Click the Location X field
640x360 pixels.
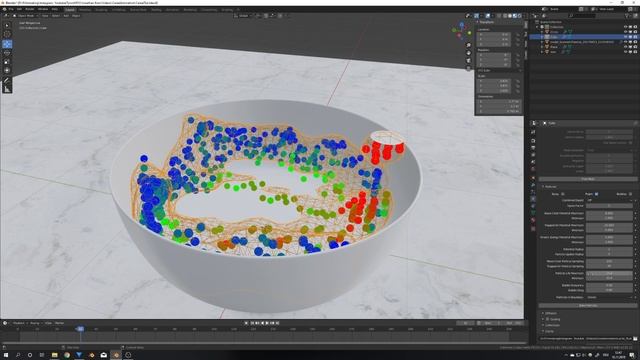(x=494, y=35)
